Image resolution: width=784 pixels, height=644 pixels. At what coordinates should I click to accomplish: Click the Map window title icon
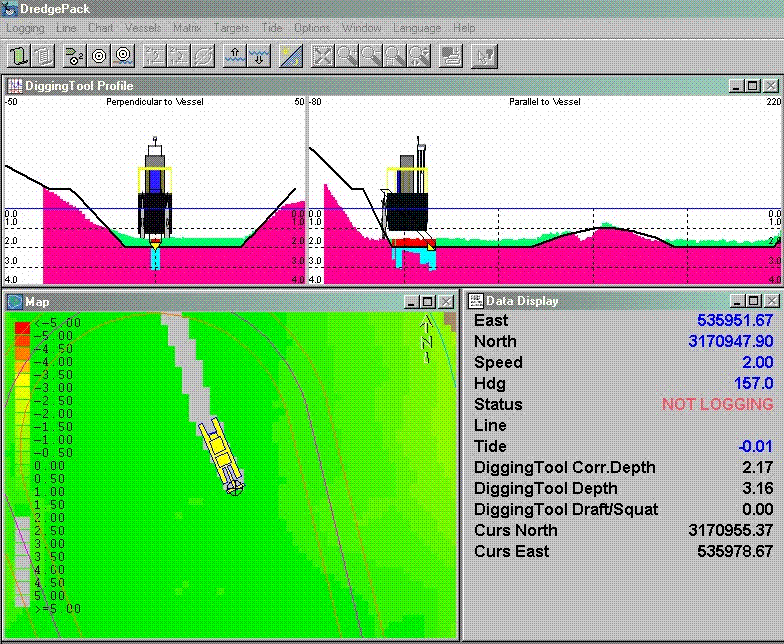16,302
